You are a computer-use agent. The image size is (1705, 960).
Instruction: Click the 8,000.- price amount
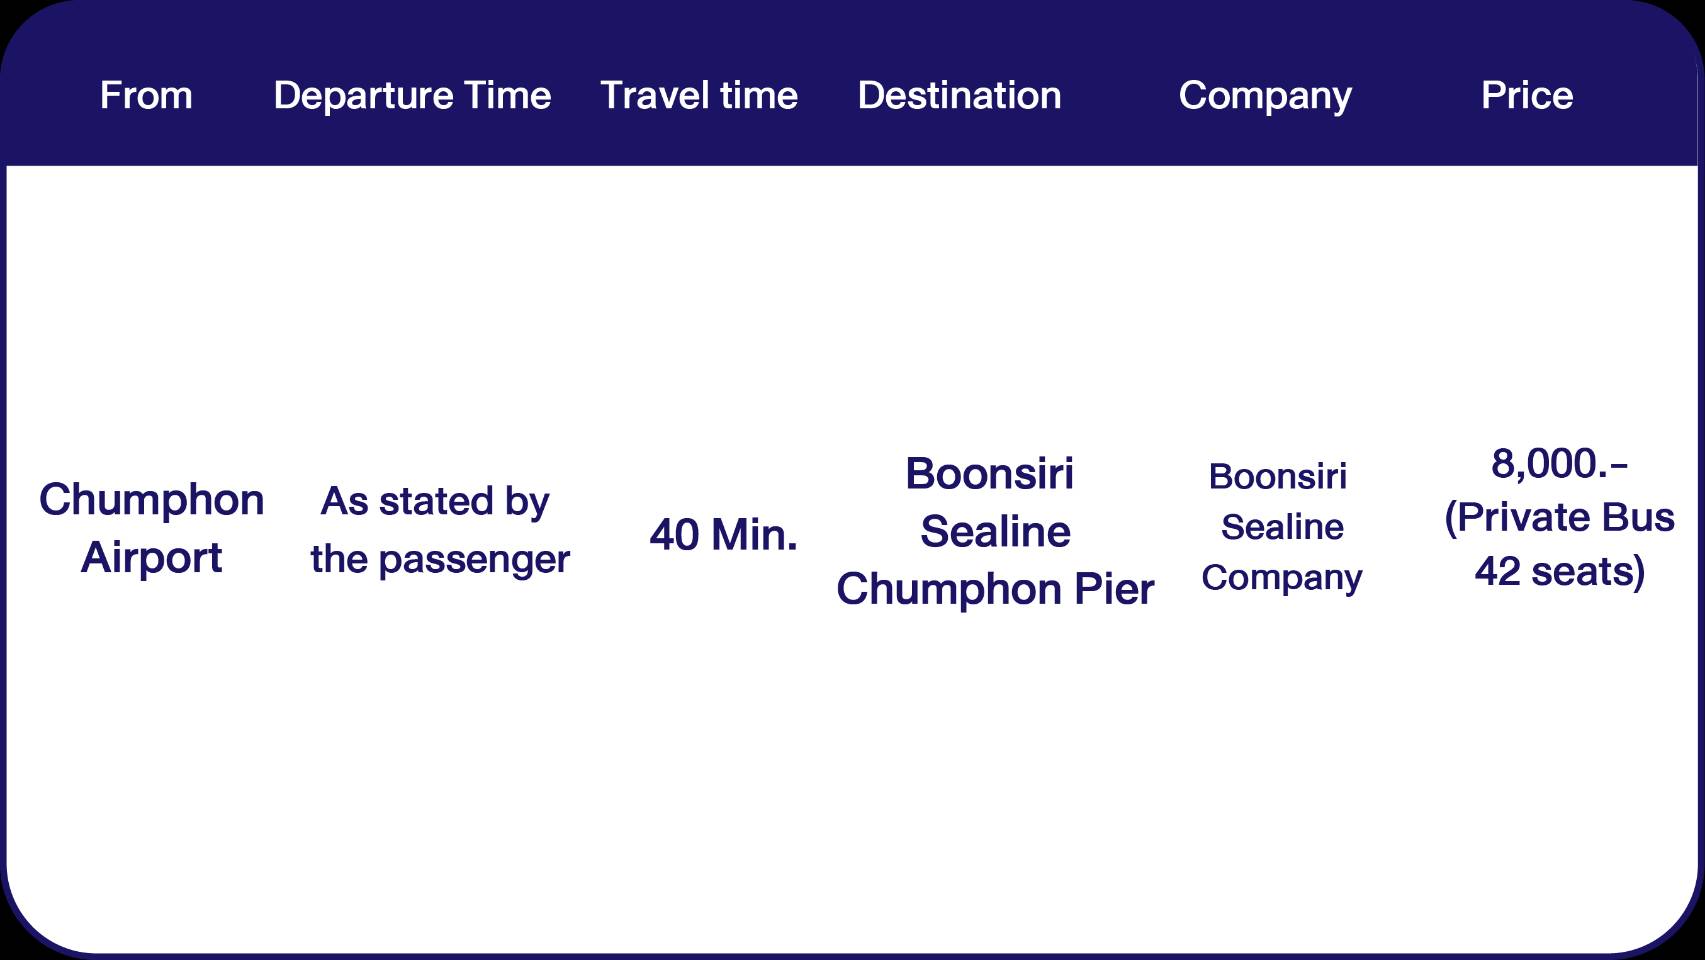(x=1559, y=464)
